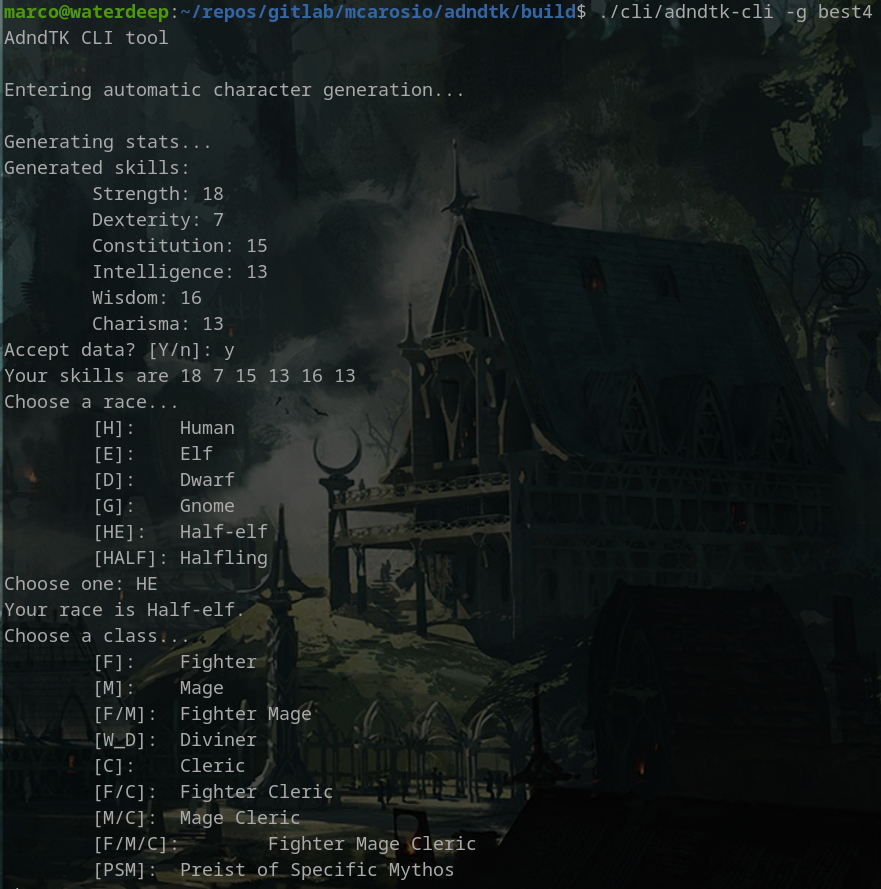Viewport: 881px width, 889px height.
Task: Select the [F/M] Fighter Mage class option
Action: click(201, 714)
